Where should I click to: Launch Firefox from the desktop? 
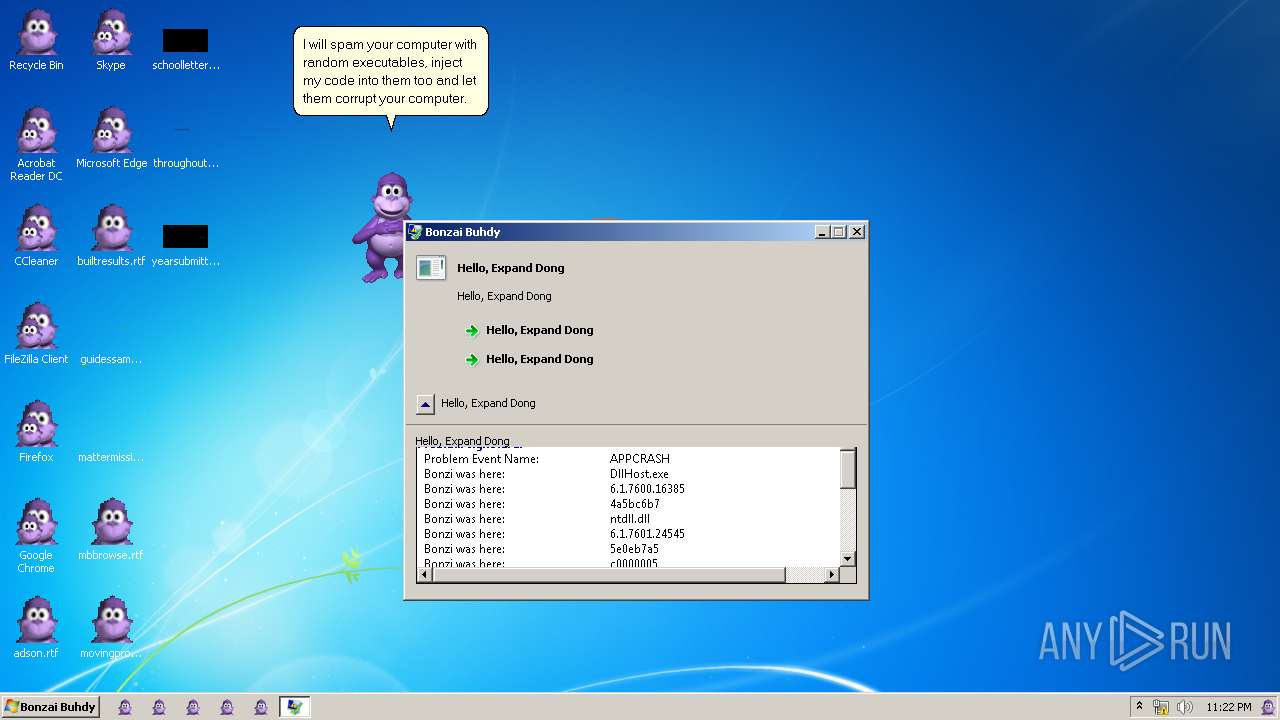[x=36, y=432]
